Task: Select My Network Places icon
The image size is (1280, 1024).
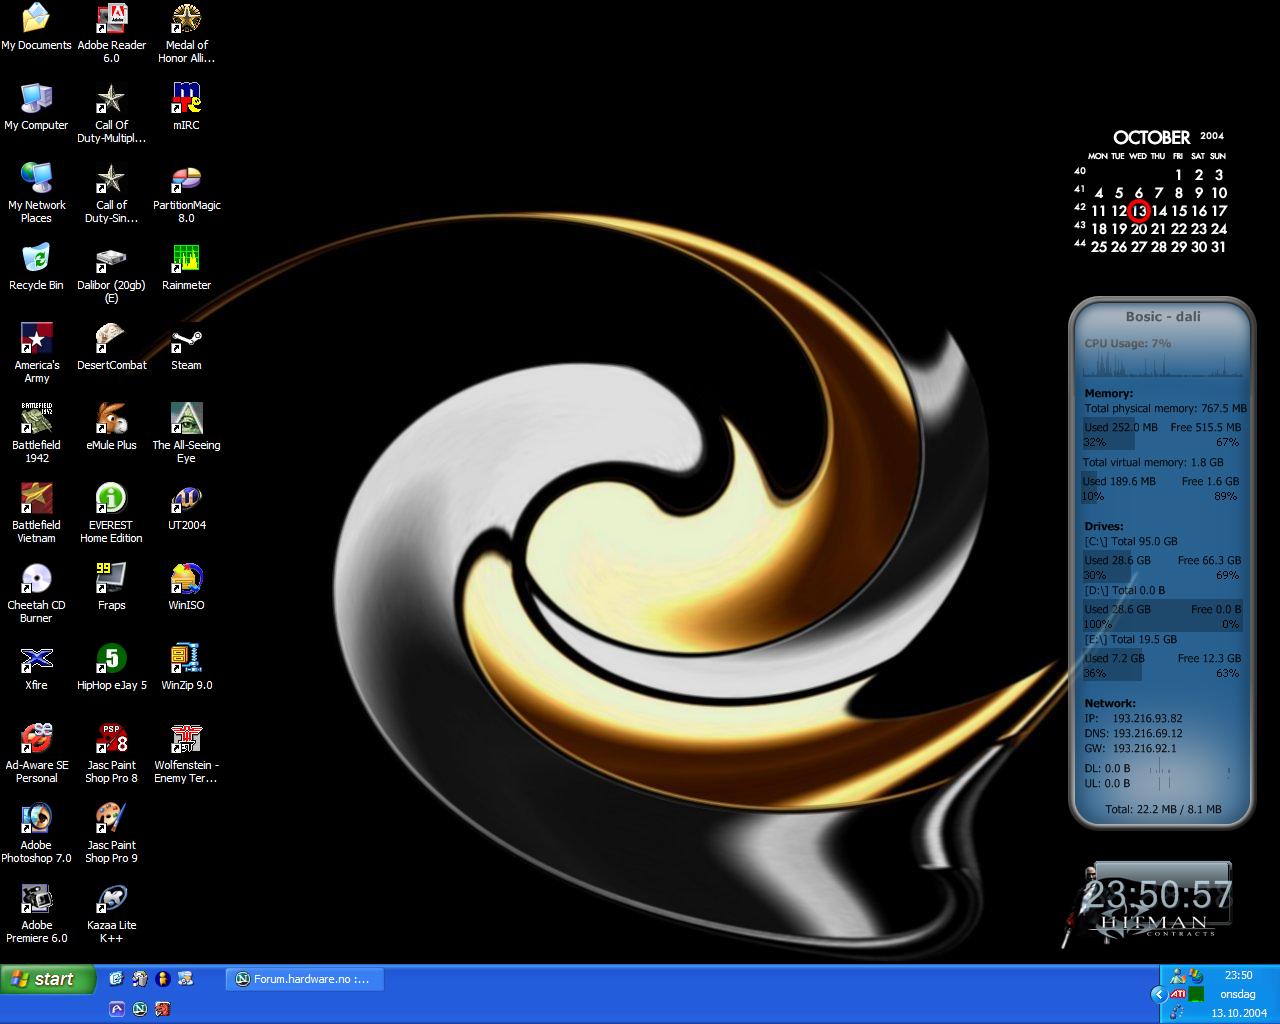Action: click(x=36, y=193)
